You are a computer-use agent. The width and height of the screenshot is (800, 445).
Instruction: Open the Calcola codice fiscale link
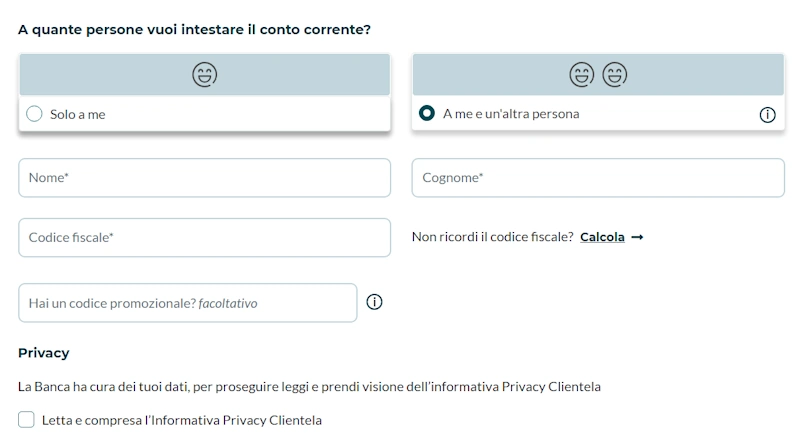pyautogui.click(x=602, y=237)
